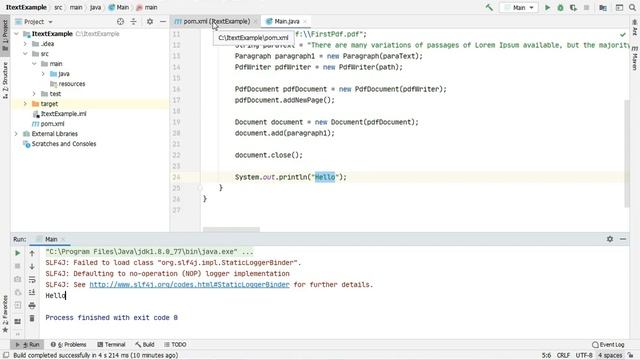
Task: Run with coverage icon in toolbar
Action: pos(573,7)
